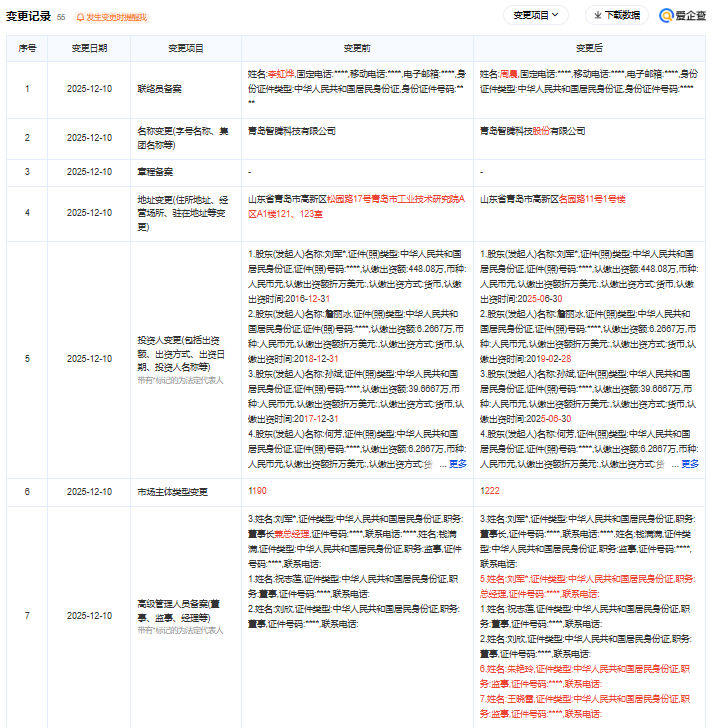The height and width of the screenshot is (728, 714).
Task: Click the date 2025-06-30 for 刘军 in row 5
Action: pos(539,299)
